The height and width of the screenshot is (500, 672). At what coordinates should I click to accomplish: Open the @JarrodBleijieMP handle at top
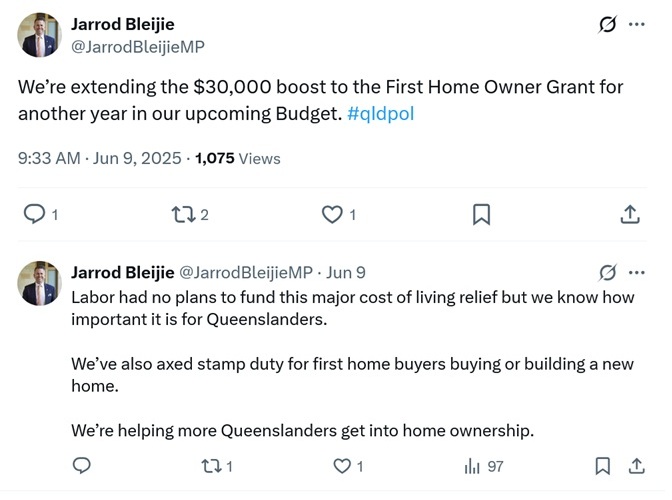click(138, 46)
